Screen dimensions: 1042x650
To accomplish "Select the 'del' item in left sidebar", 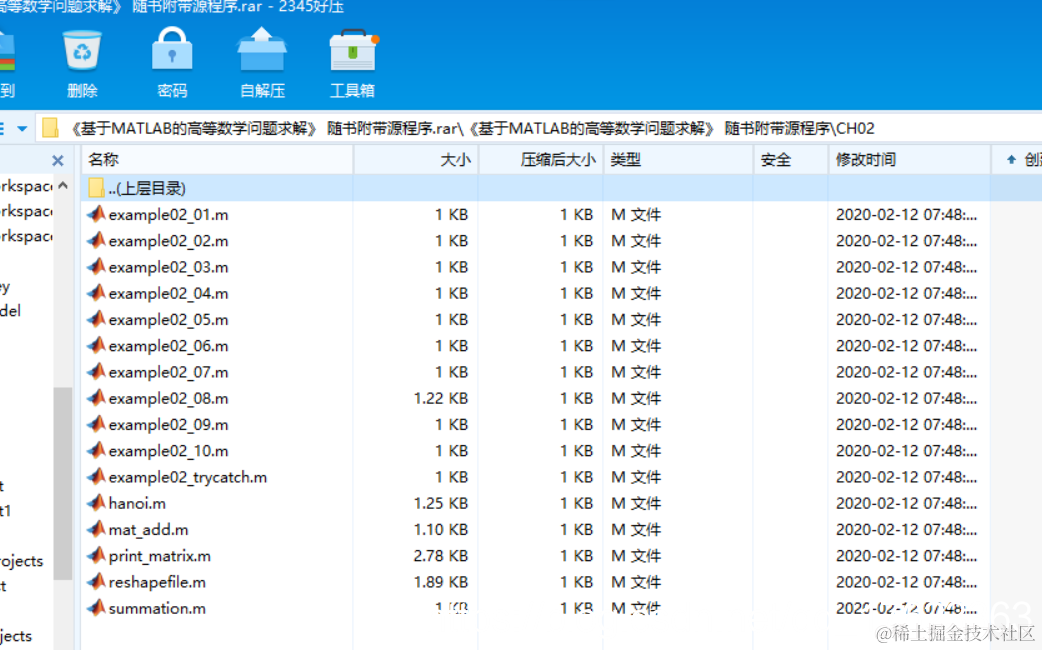I will click(x=10, y=310).
